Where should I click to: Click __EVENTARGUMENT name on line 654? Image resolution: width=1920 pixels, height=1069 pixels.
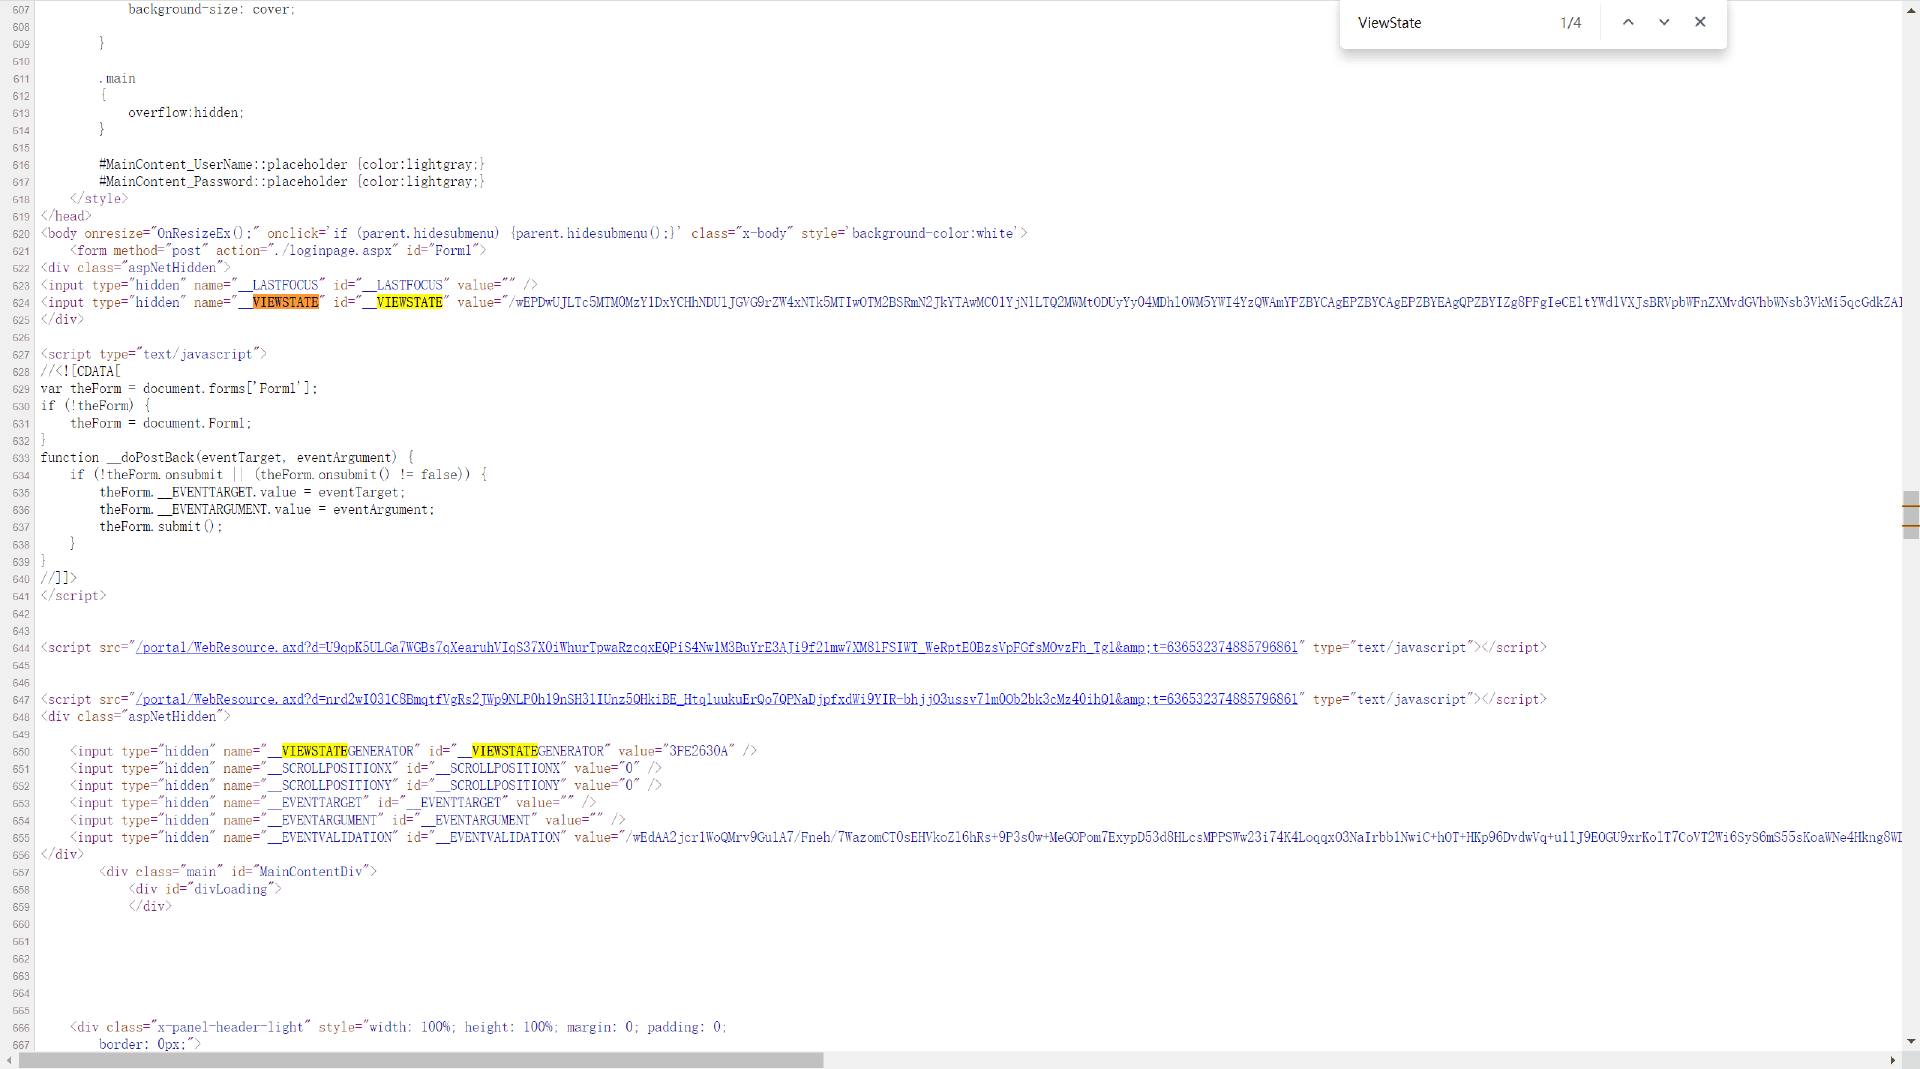(x=322, y=821)
